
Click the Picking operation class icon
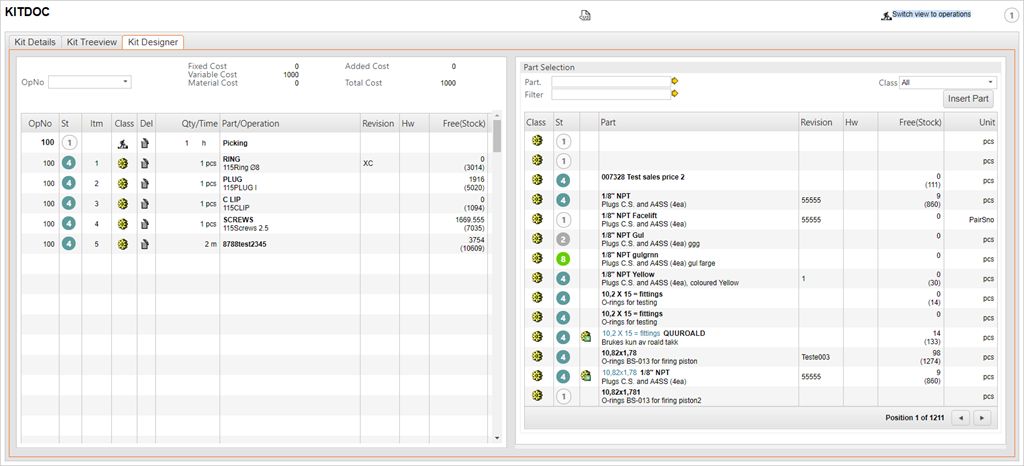pos(123,143)
